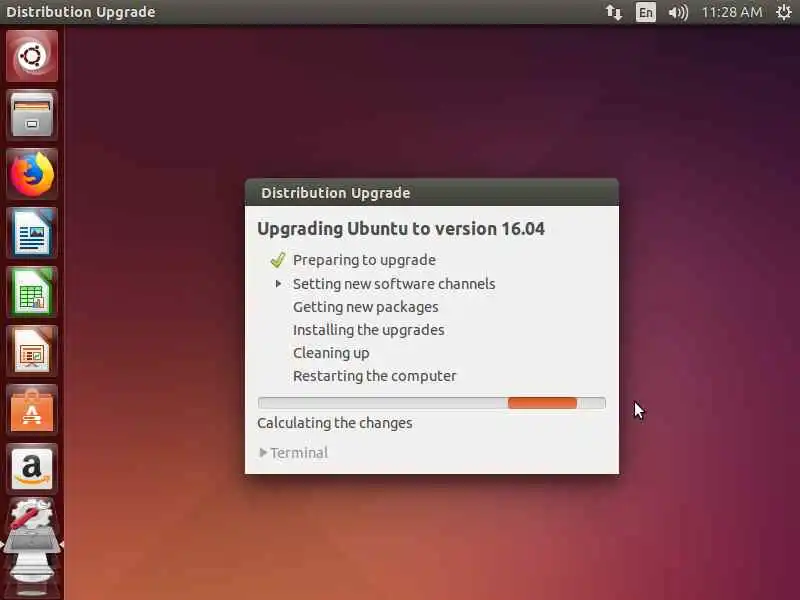Click the 'Upgrading Ubuntu to version 16.04' heading
Image resolution: width=800 pixels, height=600 pixels.
coord(401,229)
